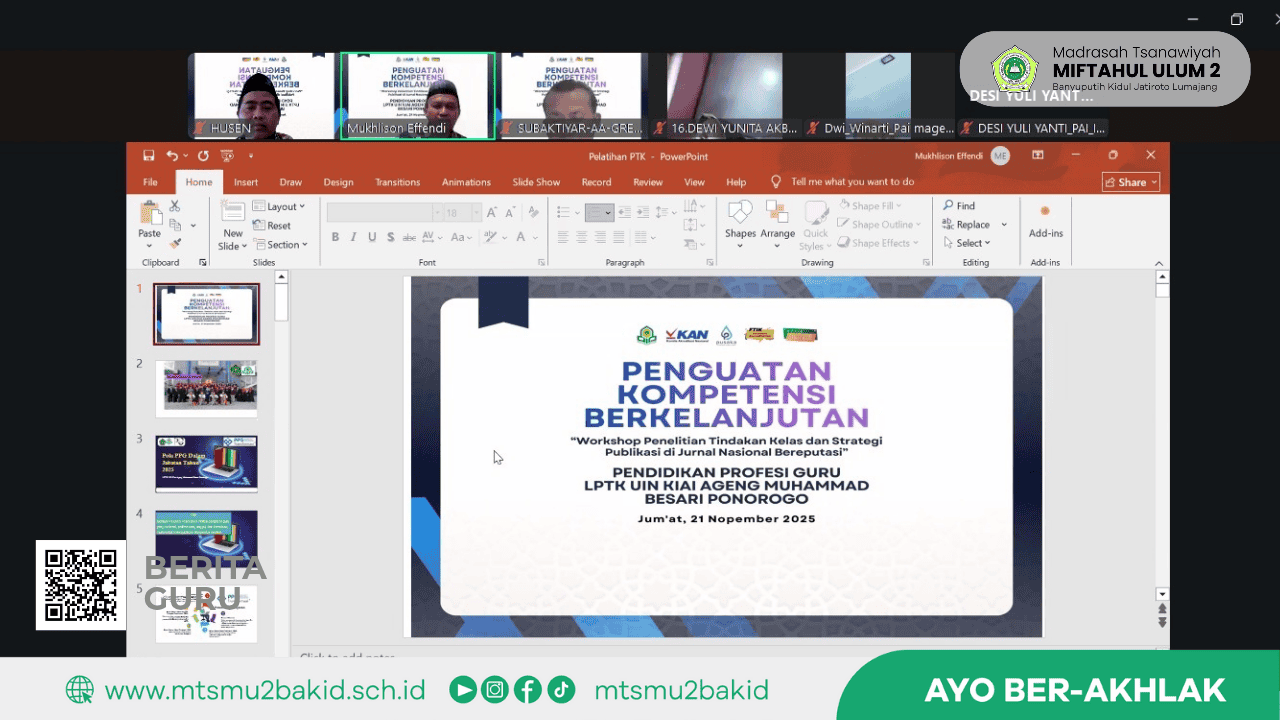Toggle Italic formatting
The width and height of the screenshot is (1280, 720).
352,237
